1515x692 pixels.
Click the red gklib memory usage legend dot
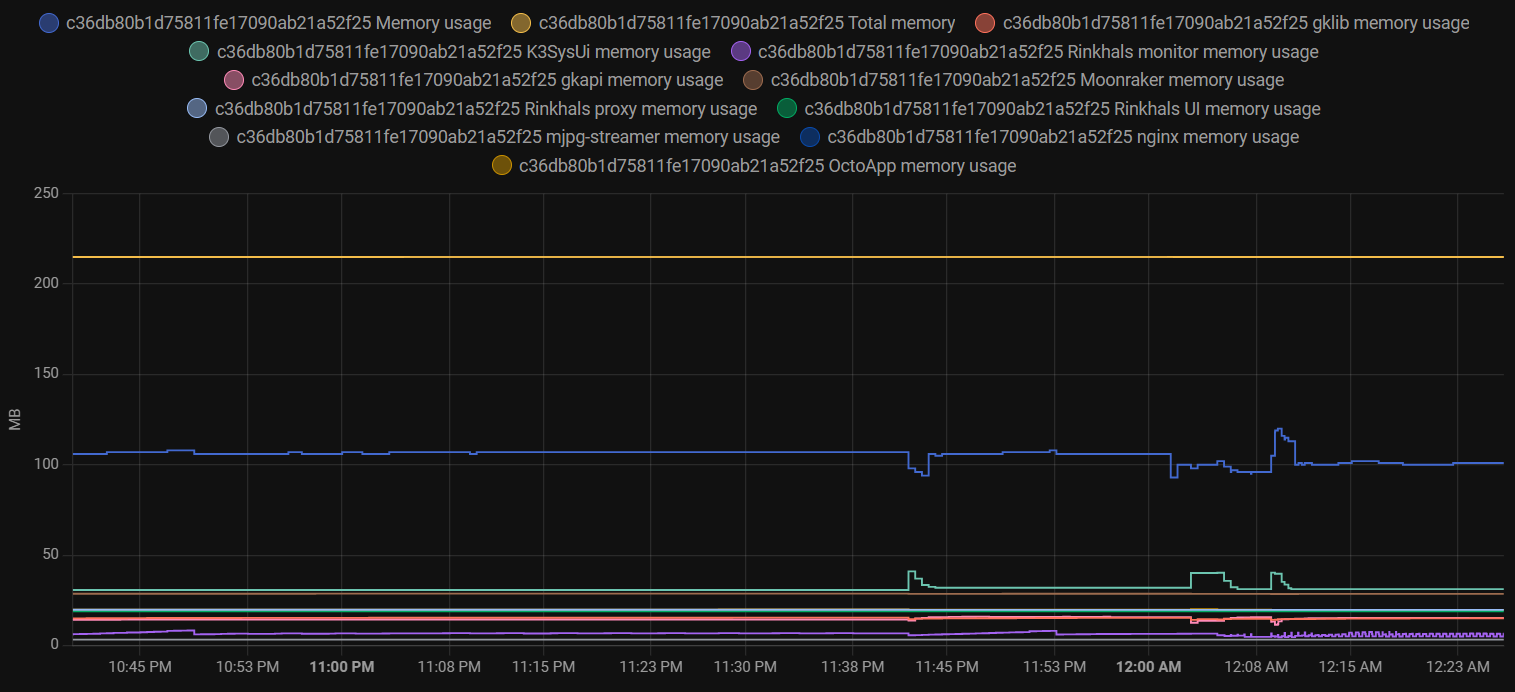tap(985, 22)
